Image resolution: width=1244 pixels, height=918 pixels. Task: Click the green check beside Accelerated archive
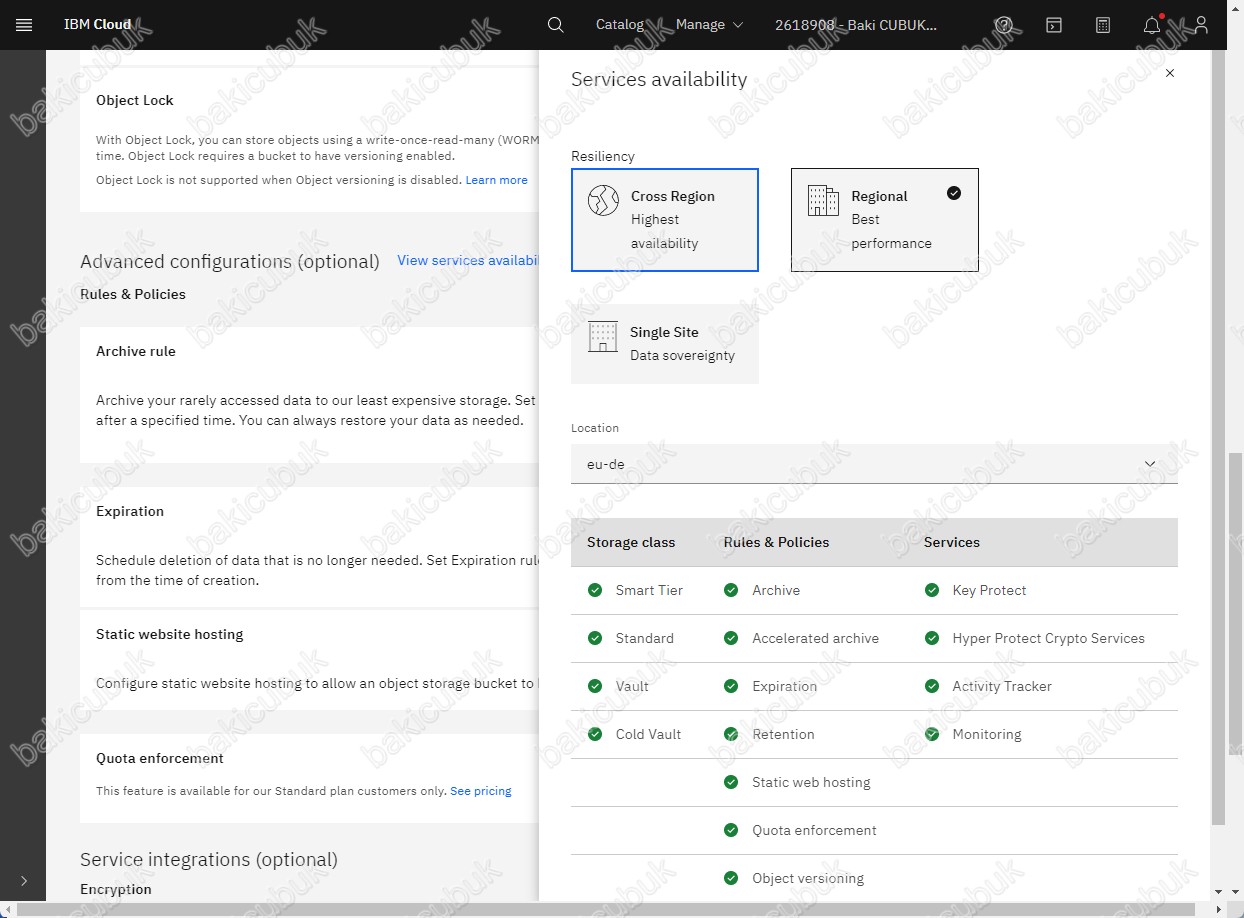[731, 638]
